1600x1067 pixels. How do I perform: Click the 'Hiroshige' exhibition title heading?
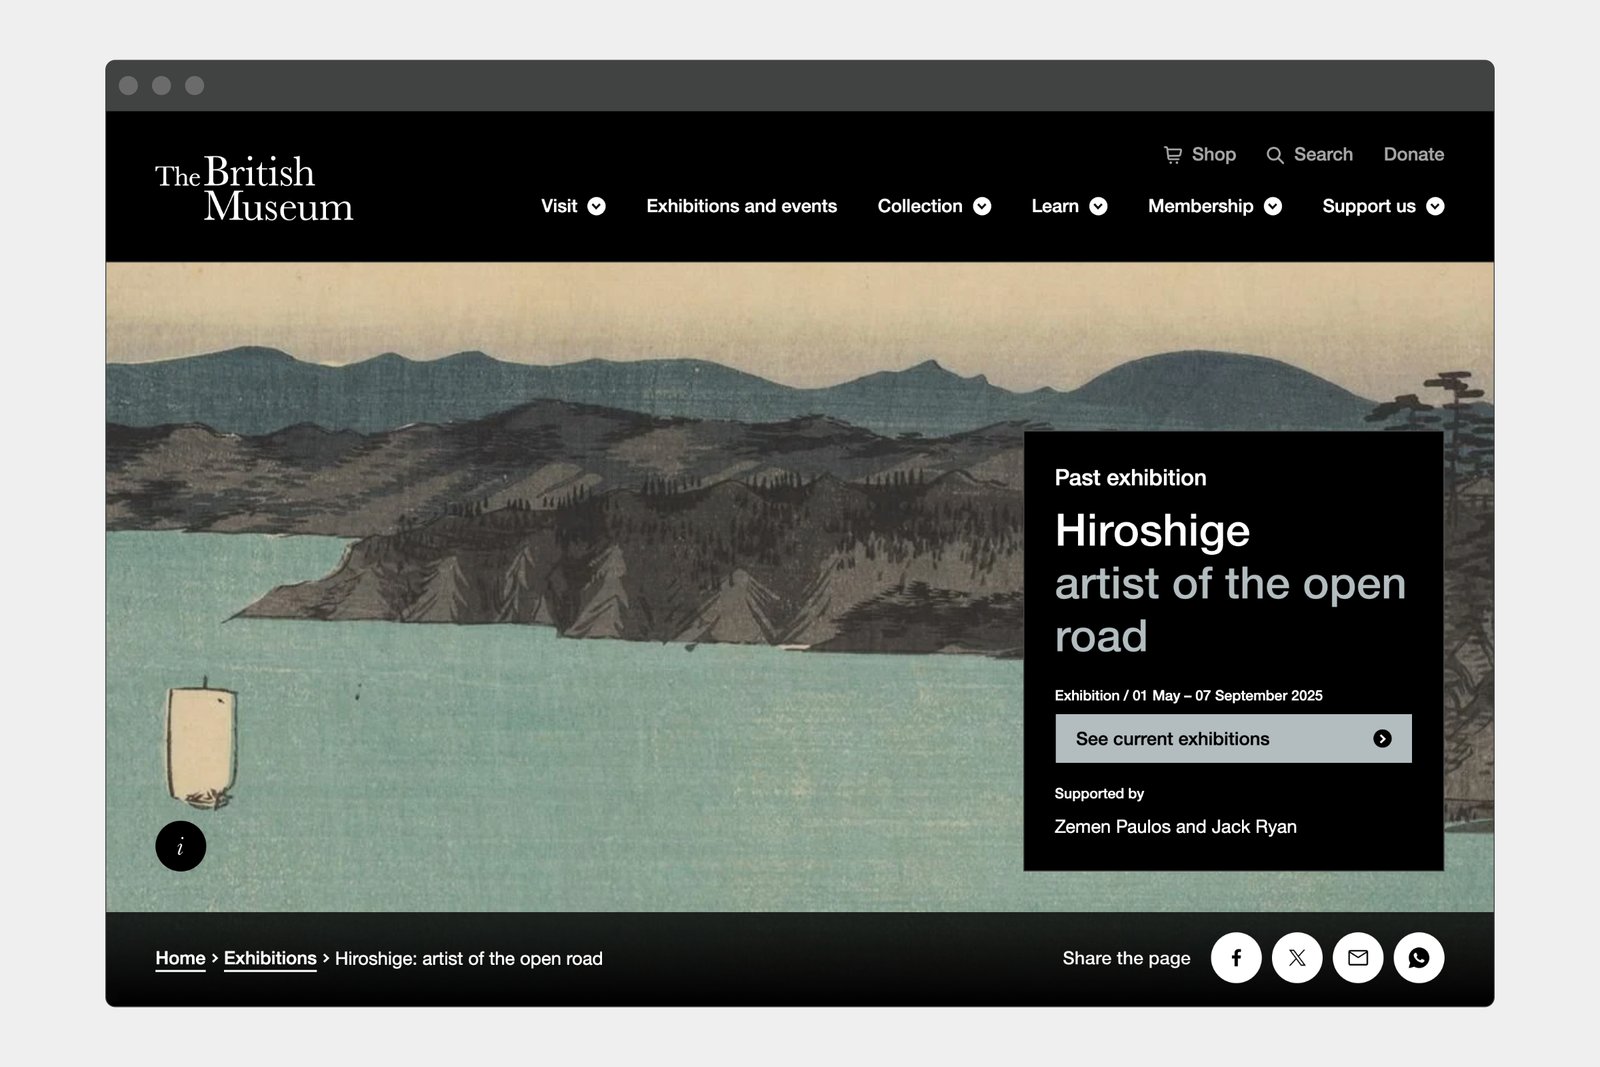point(1152,530)
